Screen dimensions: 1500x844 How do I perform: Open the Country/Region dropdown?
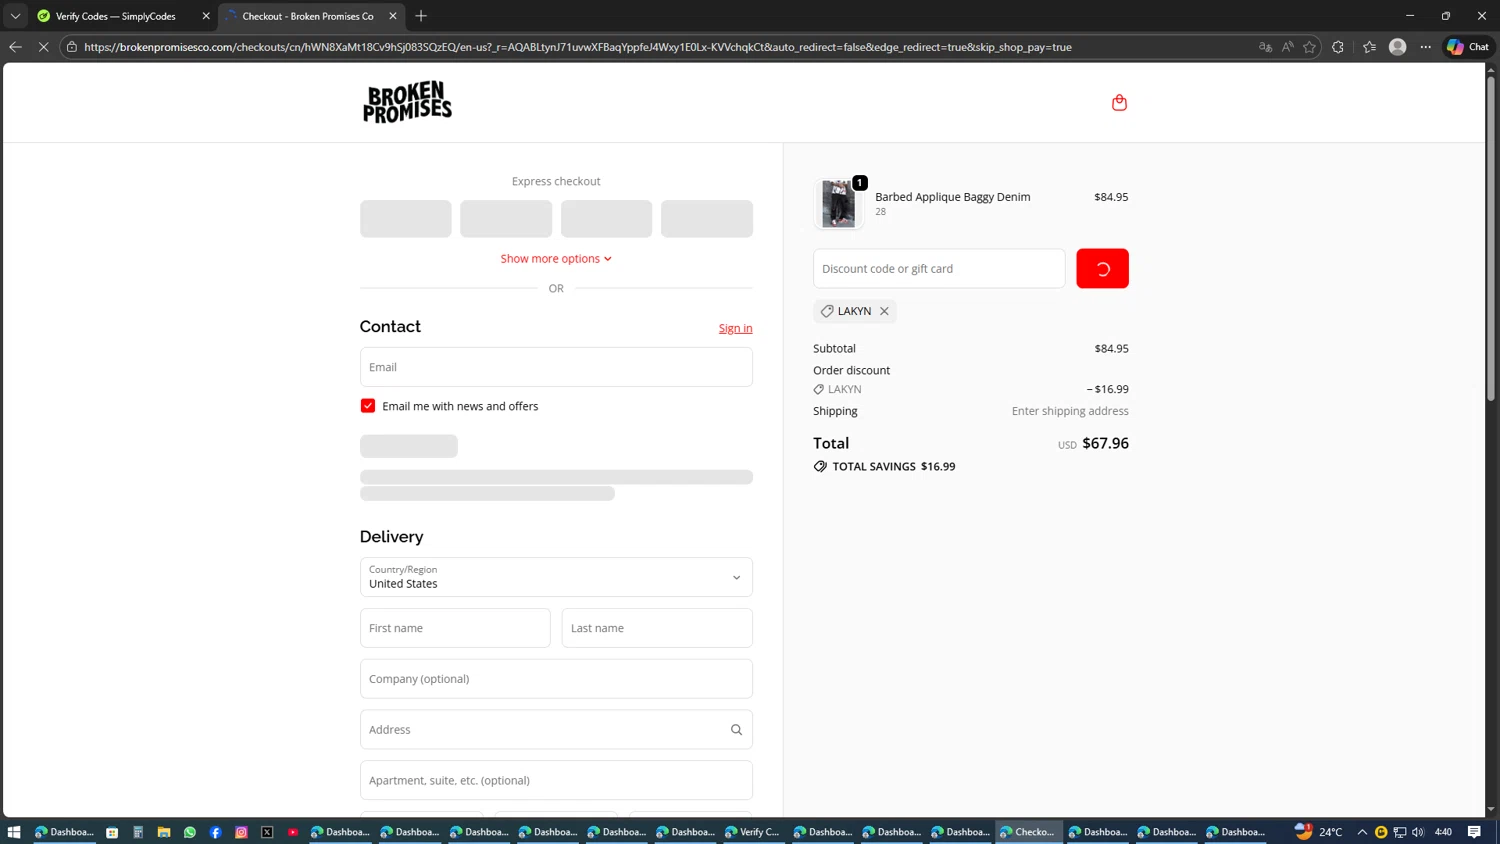coord(556,577)
